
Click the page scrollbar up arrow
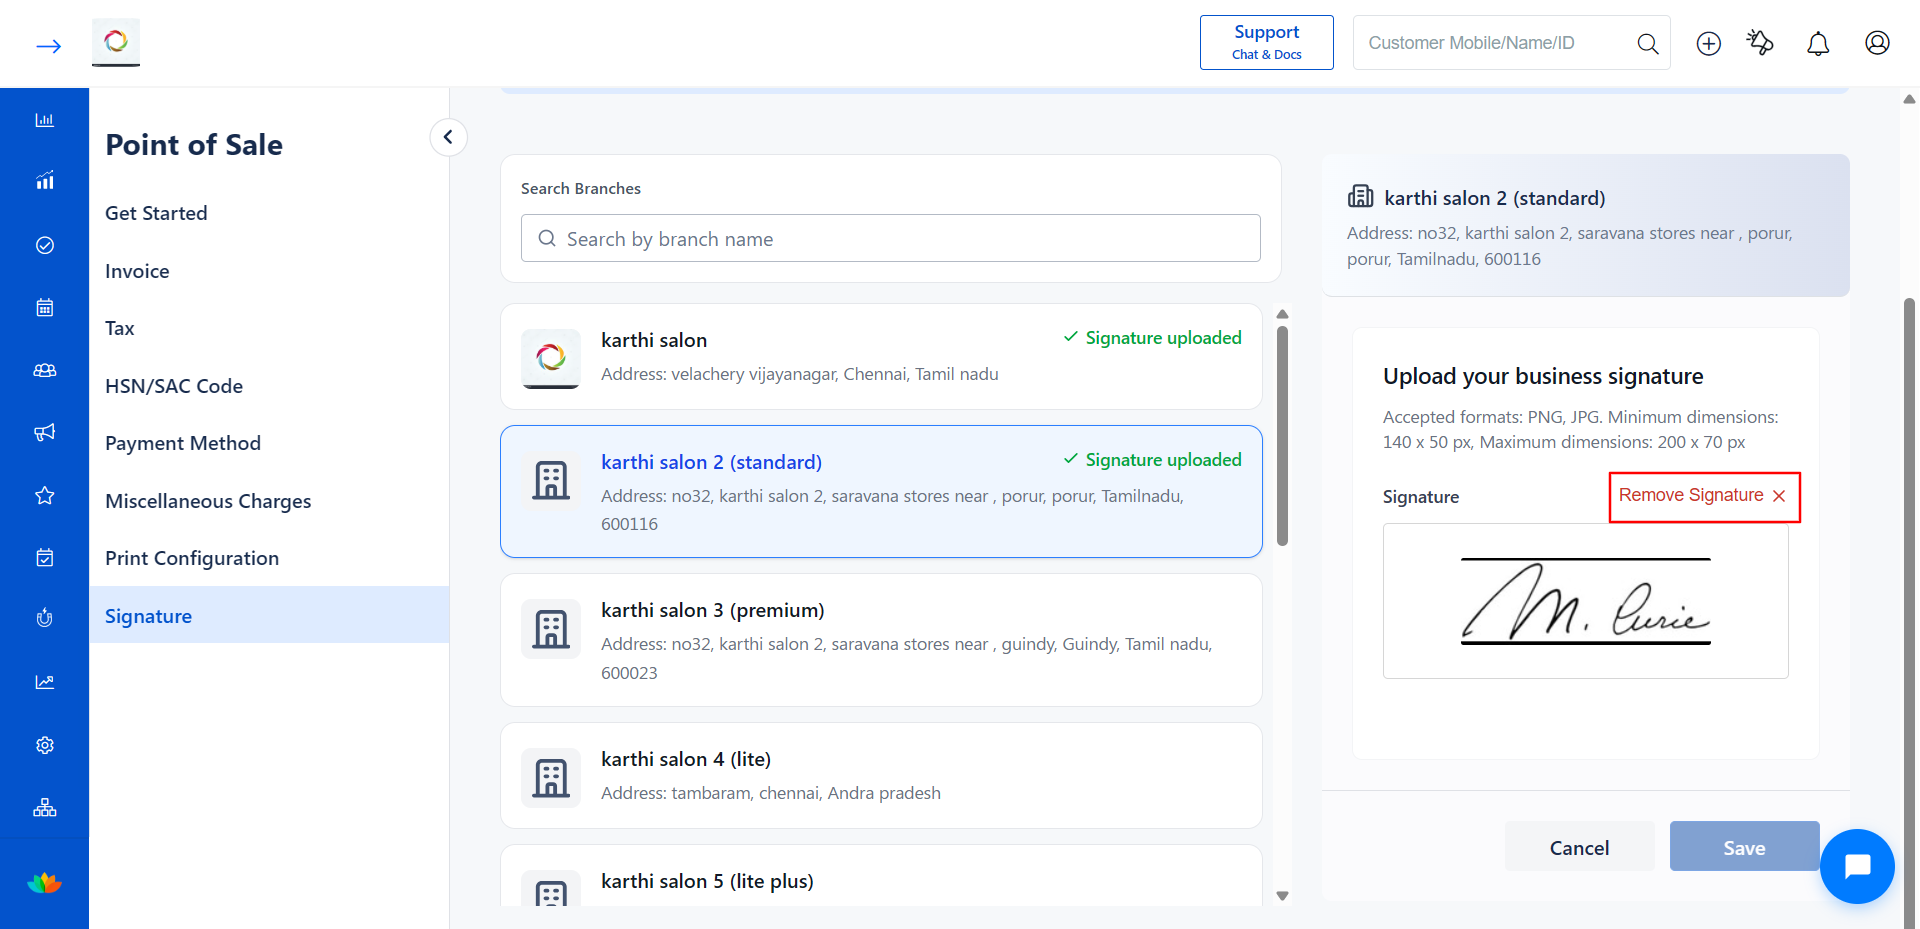click(x=1909, y=99)
